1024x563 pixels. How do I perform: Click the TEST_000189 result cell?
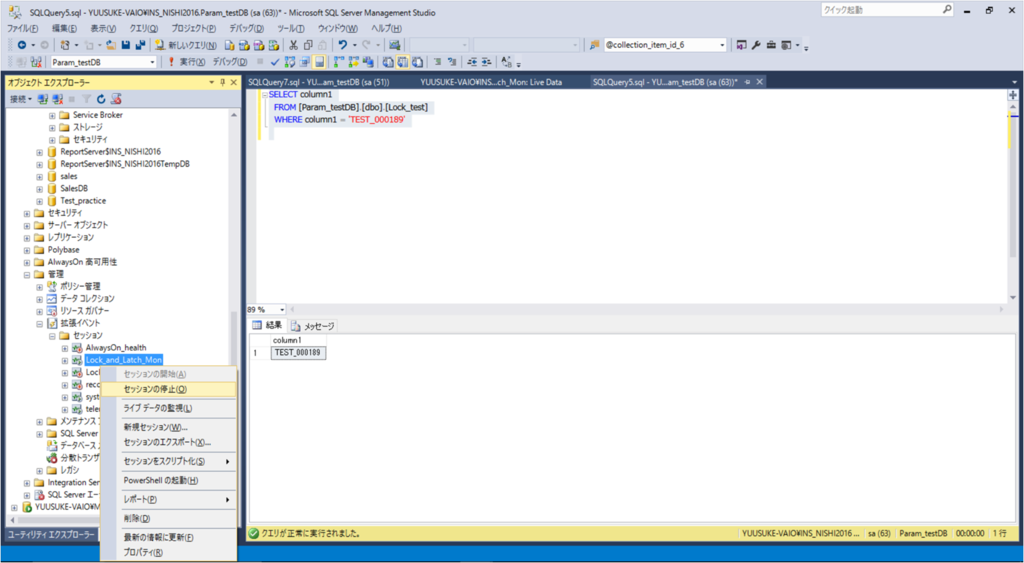[x=298, y=353]
